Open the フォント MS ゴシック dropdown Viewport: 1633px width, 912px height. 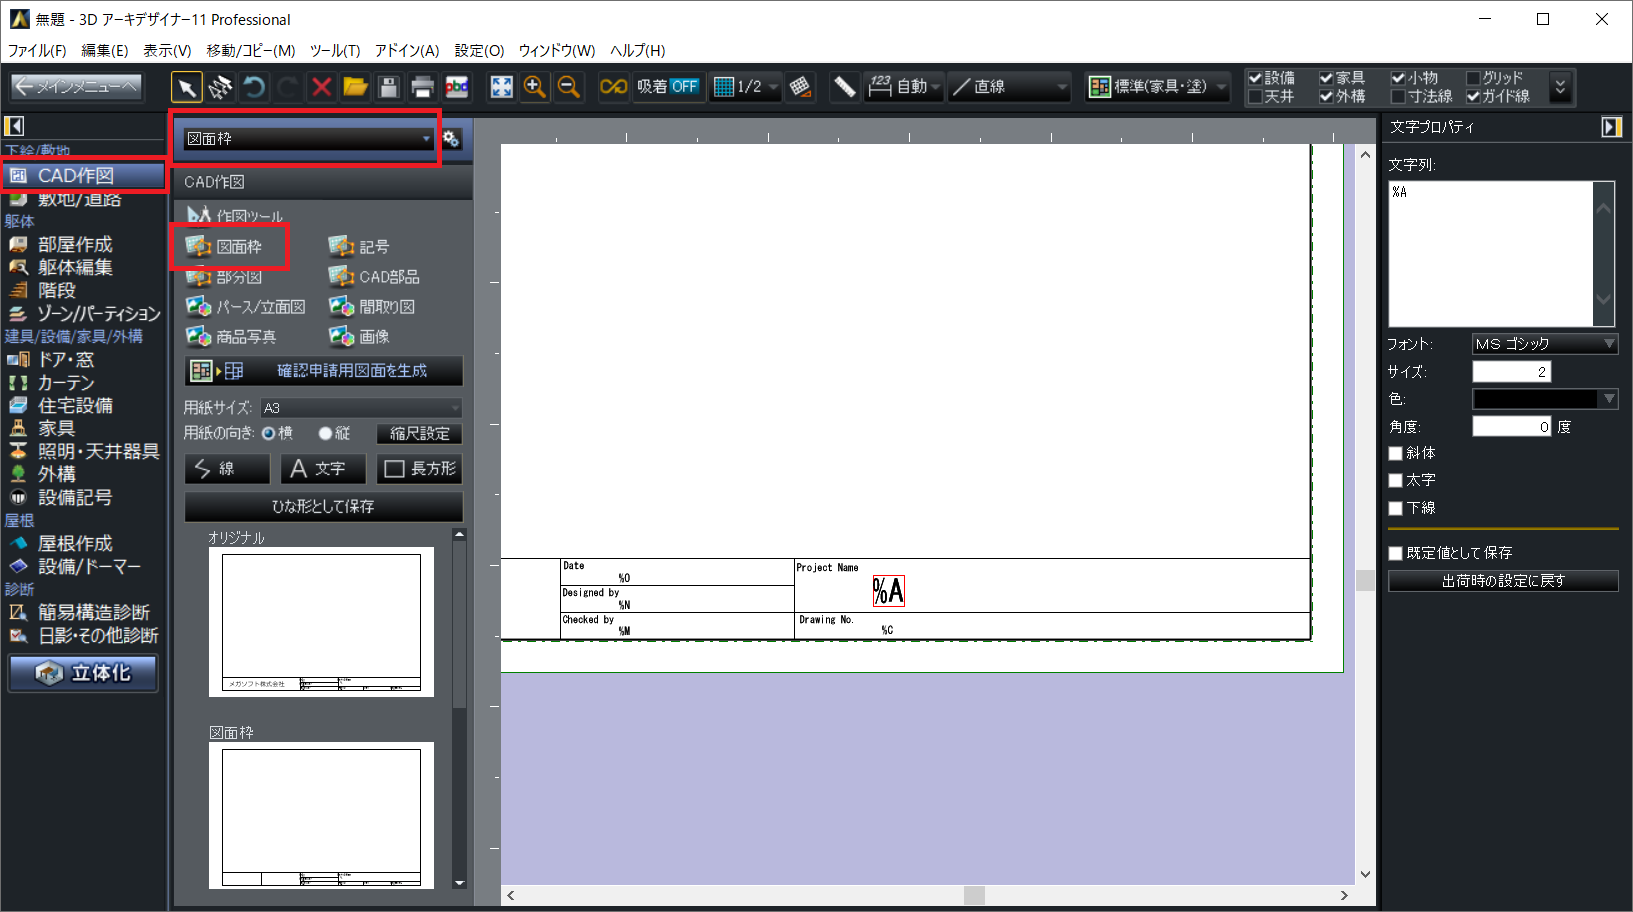tap(1544, 344)
